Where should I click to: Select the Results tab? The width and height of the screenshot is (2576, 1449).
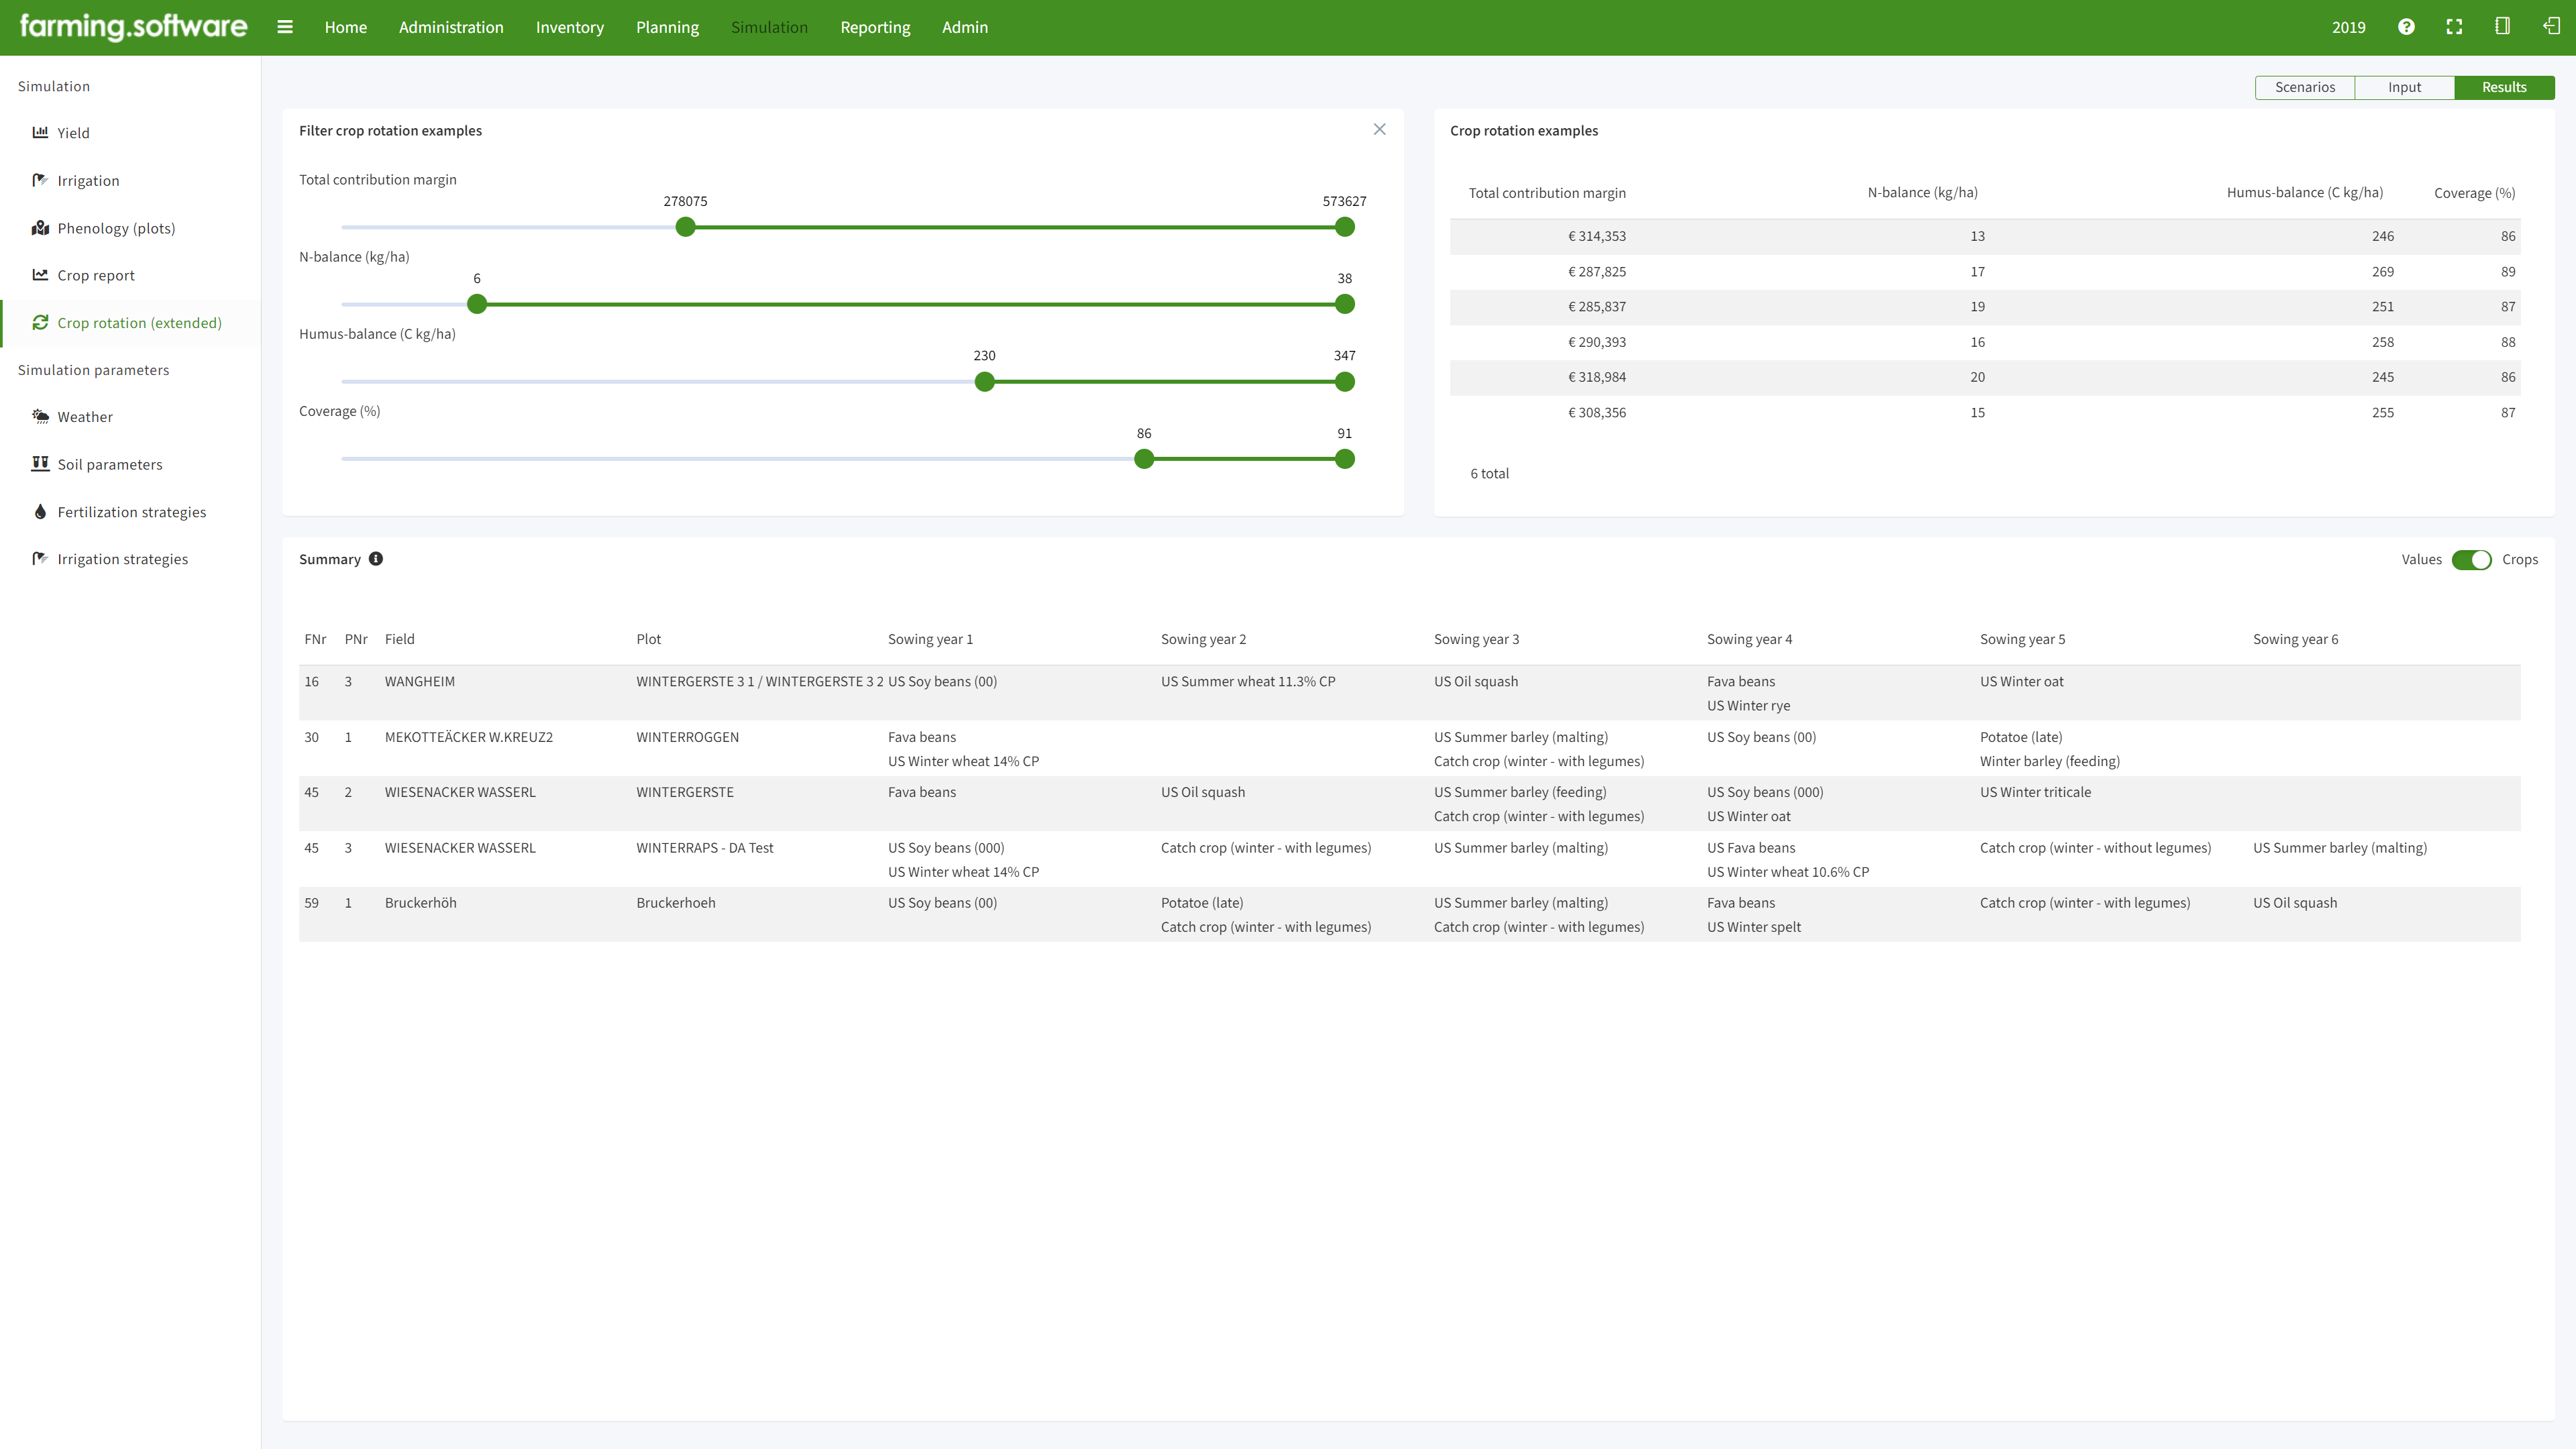tap(2504, 87)
